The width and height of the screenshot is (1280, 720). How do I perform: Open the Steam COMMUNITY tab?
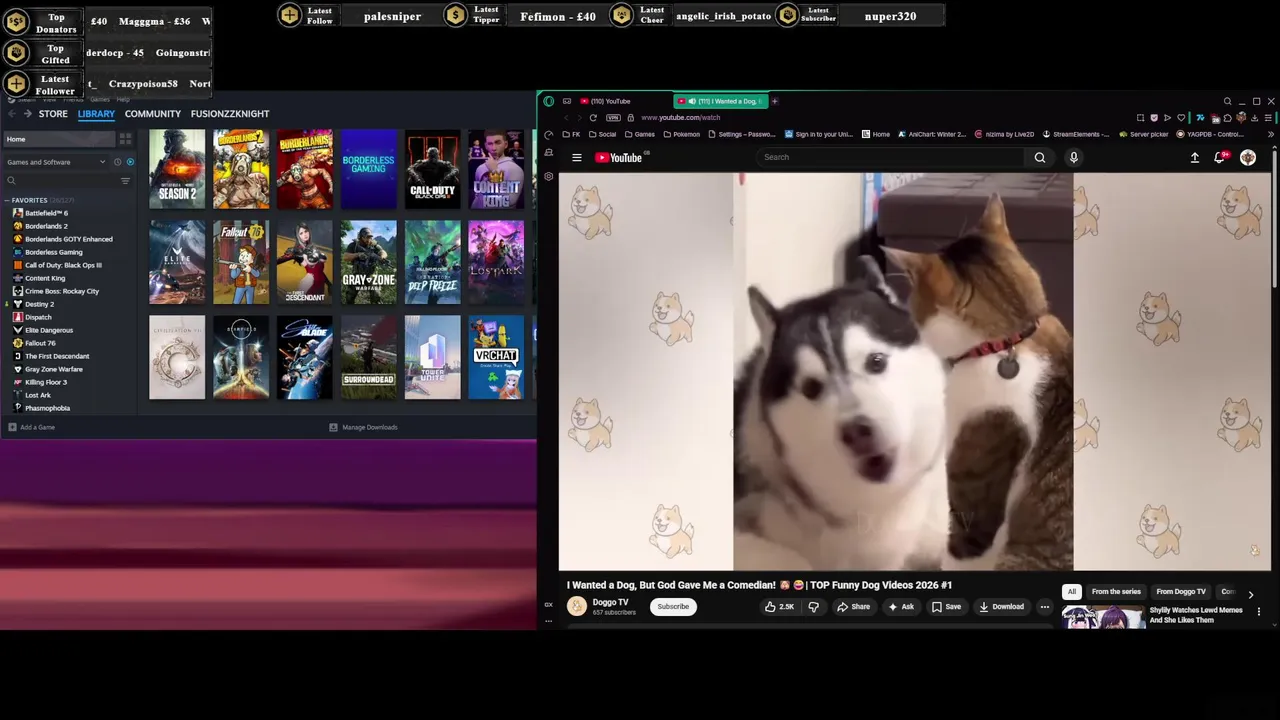(152, 114)
